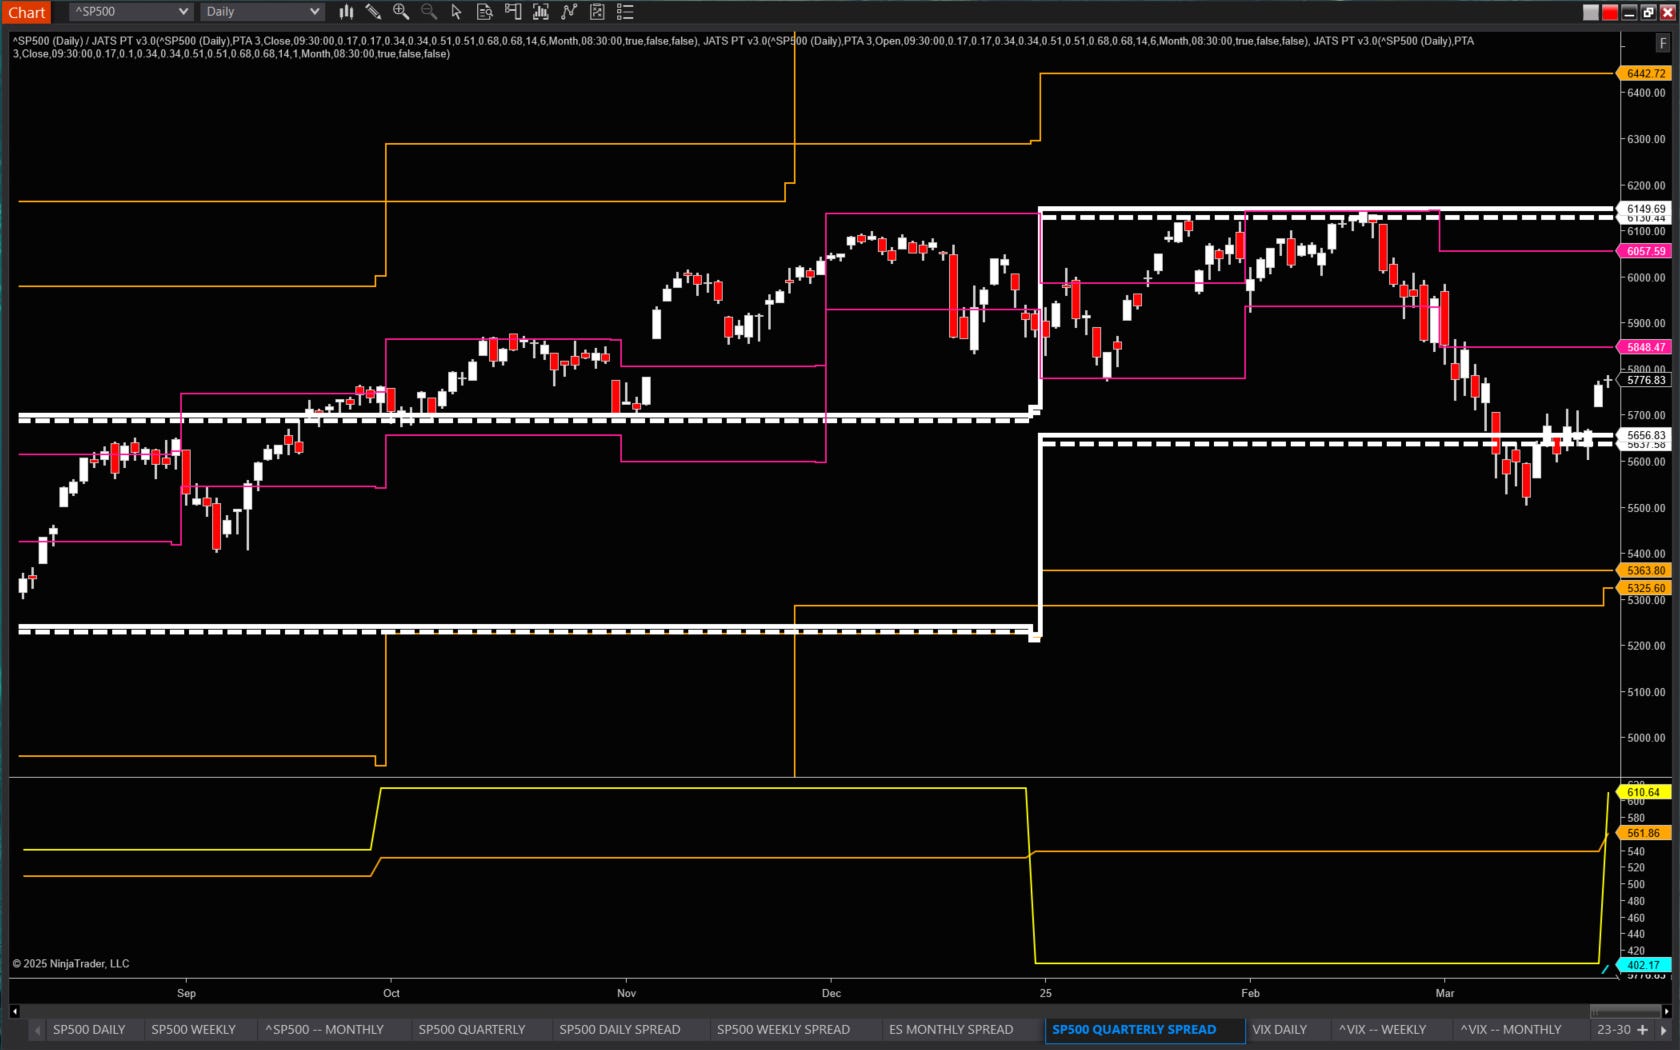
Task: Select the zoom in magnifier tool
Action: point(401,11)
